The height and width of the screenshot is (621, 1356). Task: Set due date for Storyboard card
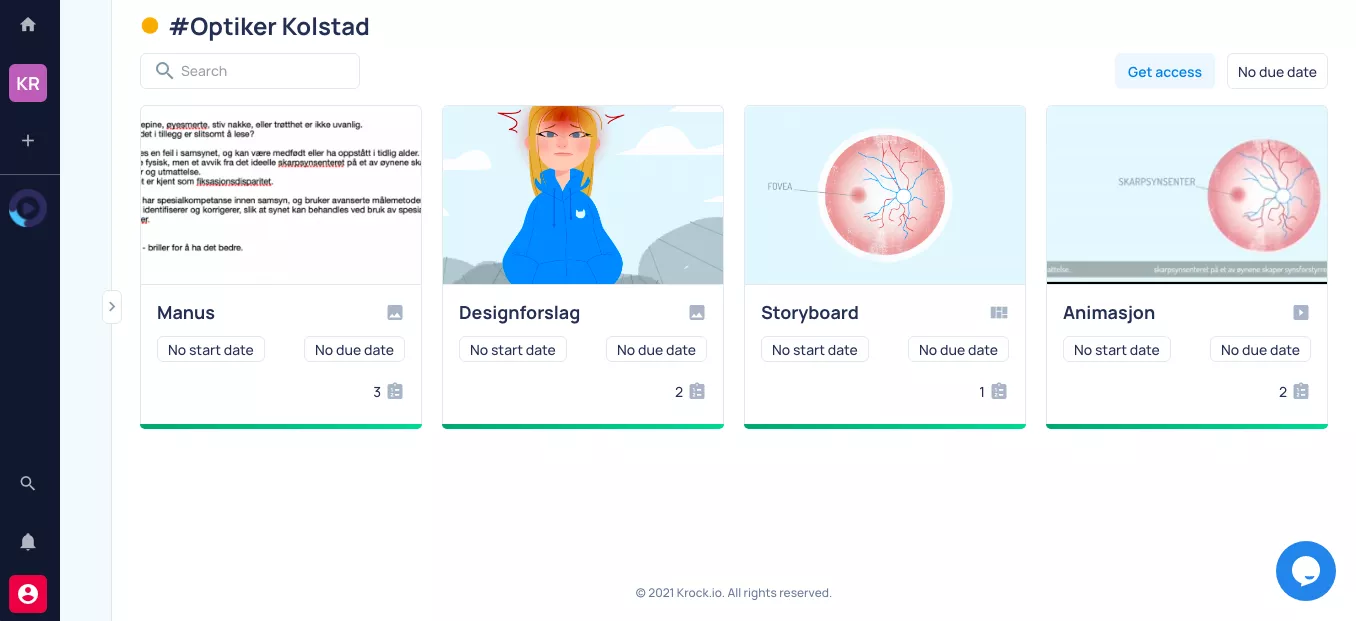coord(958,350)
